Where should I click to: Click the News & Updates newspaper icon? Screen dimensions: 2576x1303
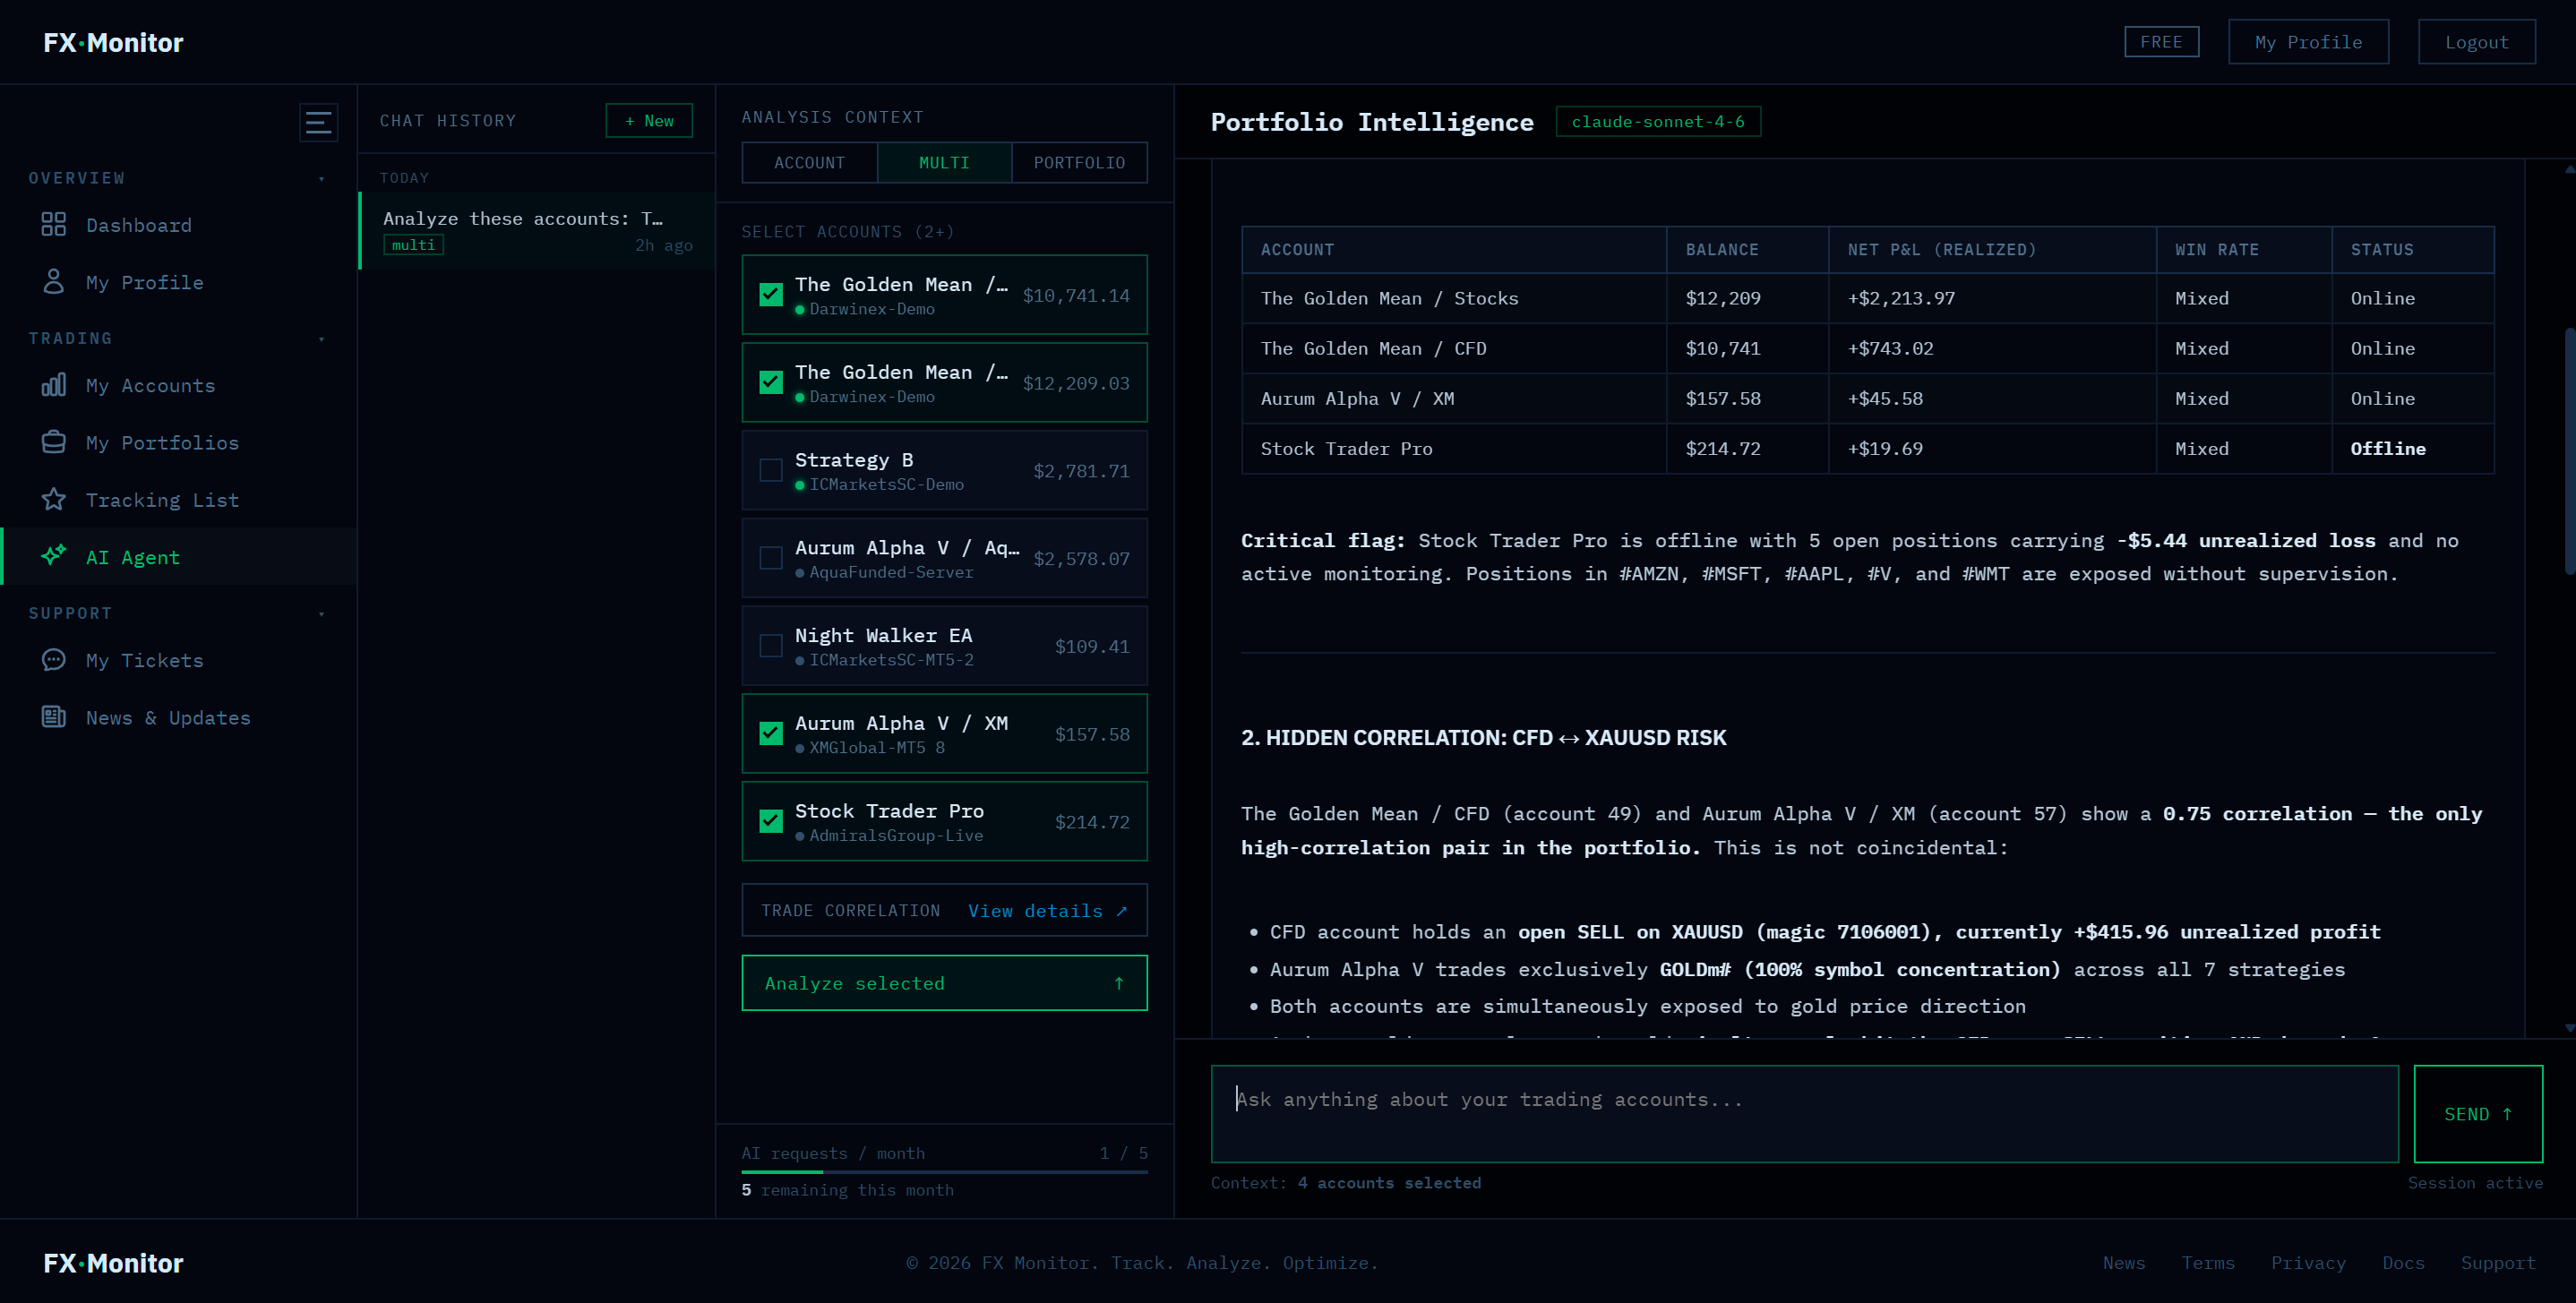click(53, 717)
